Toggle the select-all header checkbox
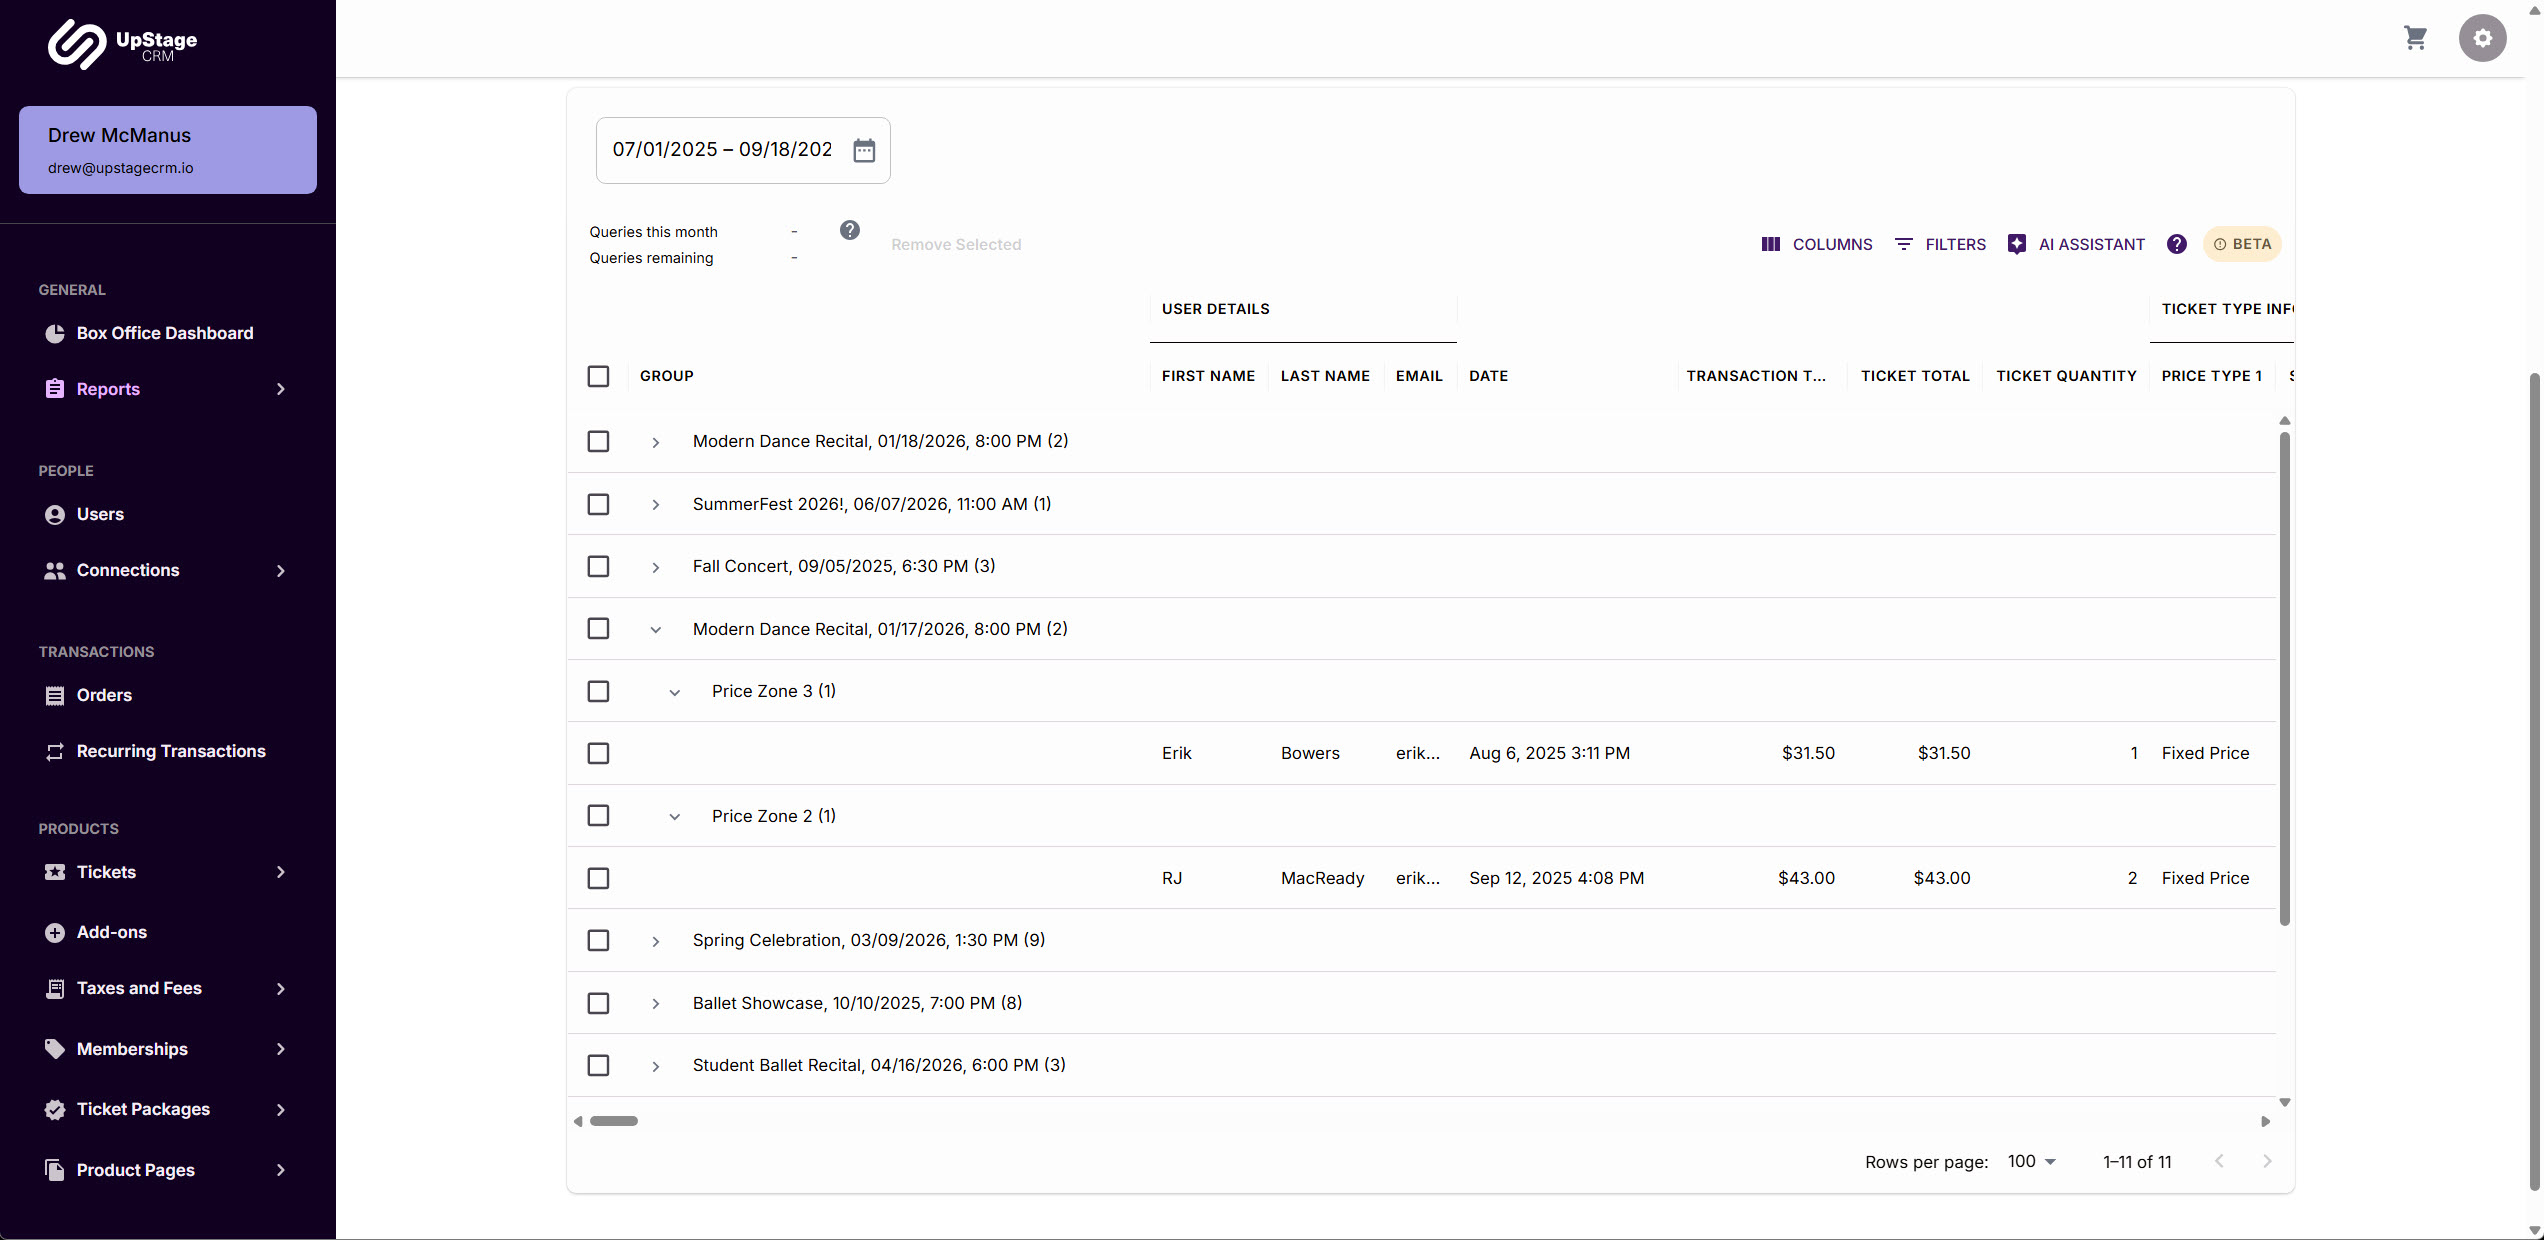2544x1240 pixels. coord(598,376)
